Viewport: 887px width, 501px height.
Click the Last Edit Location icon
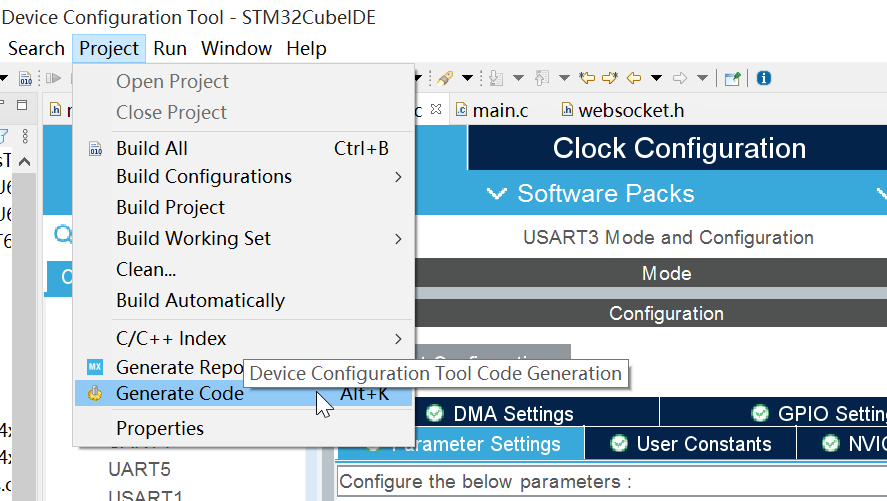(587, 78)
